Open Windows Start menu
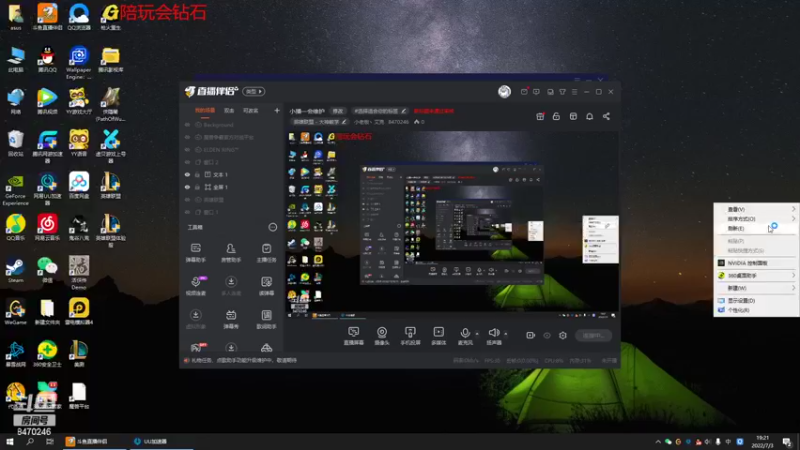Image resolution: width=800 pixels, height=450 pixels. [10, 442]
